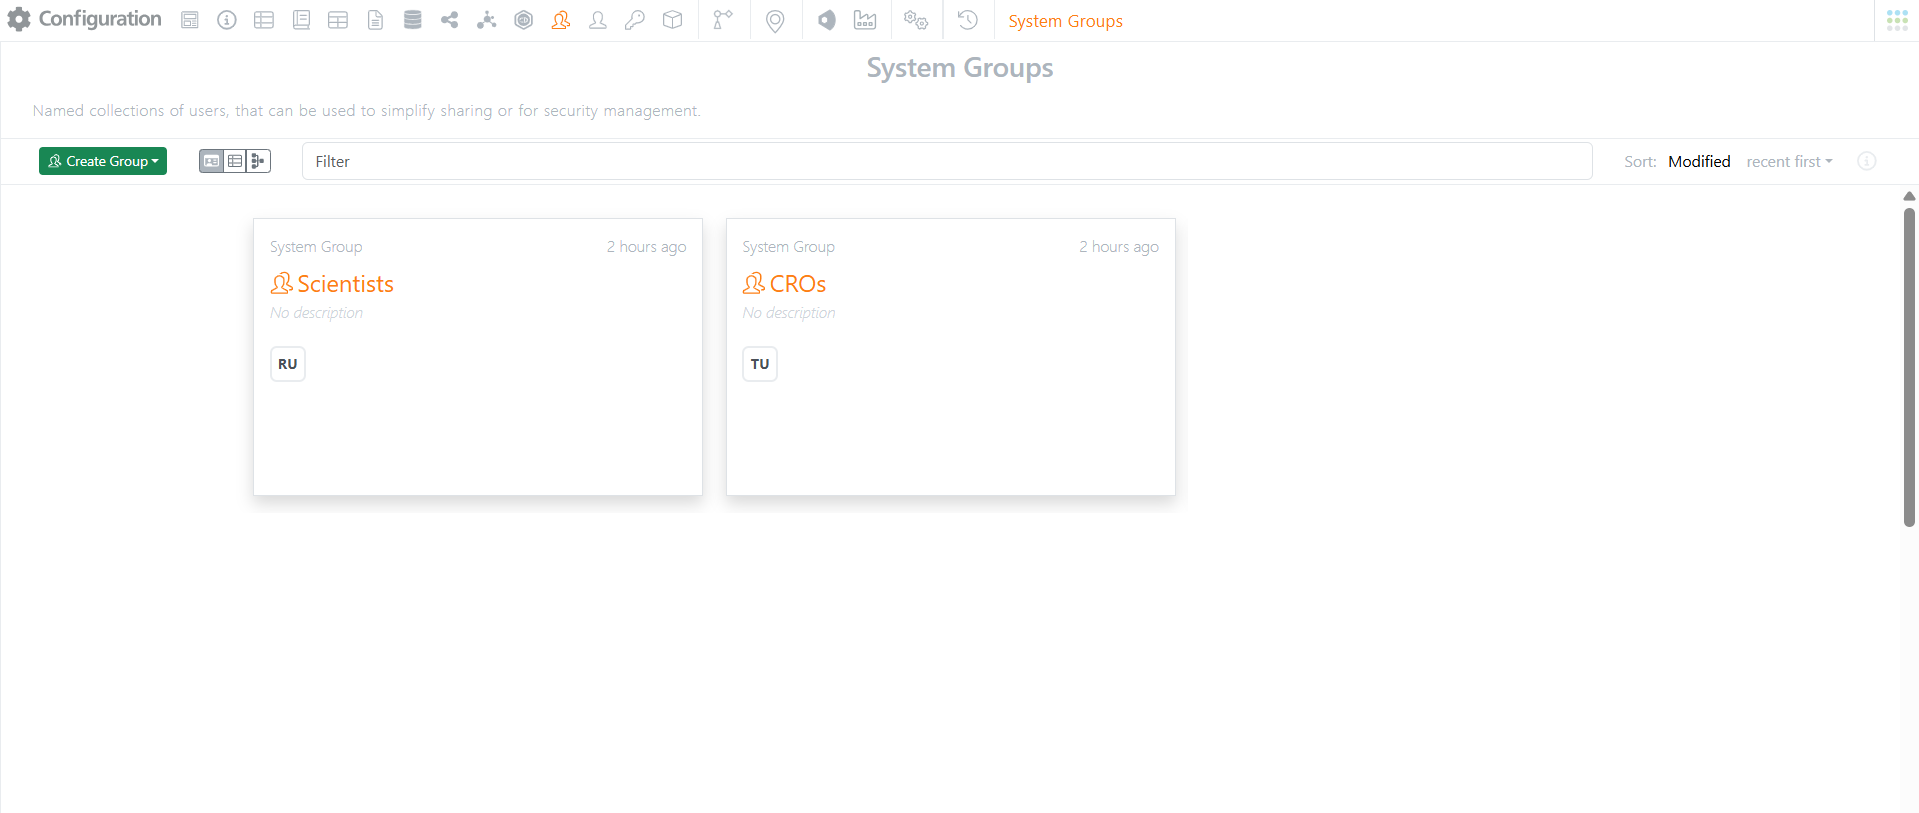Click the vertical scrollbar thumb
Screen dimensions: 1919x813
coord(1909,367)
